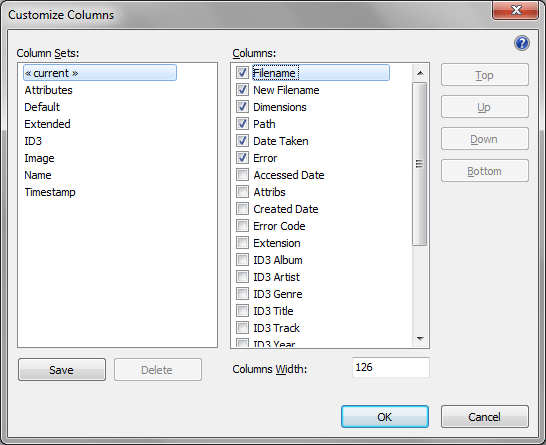Click the Cancel button
Screen dimensions: 546x445
coord(485,416)
